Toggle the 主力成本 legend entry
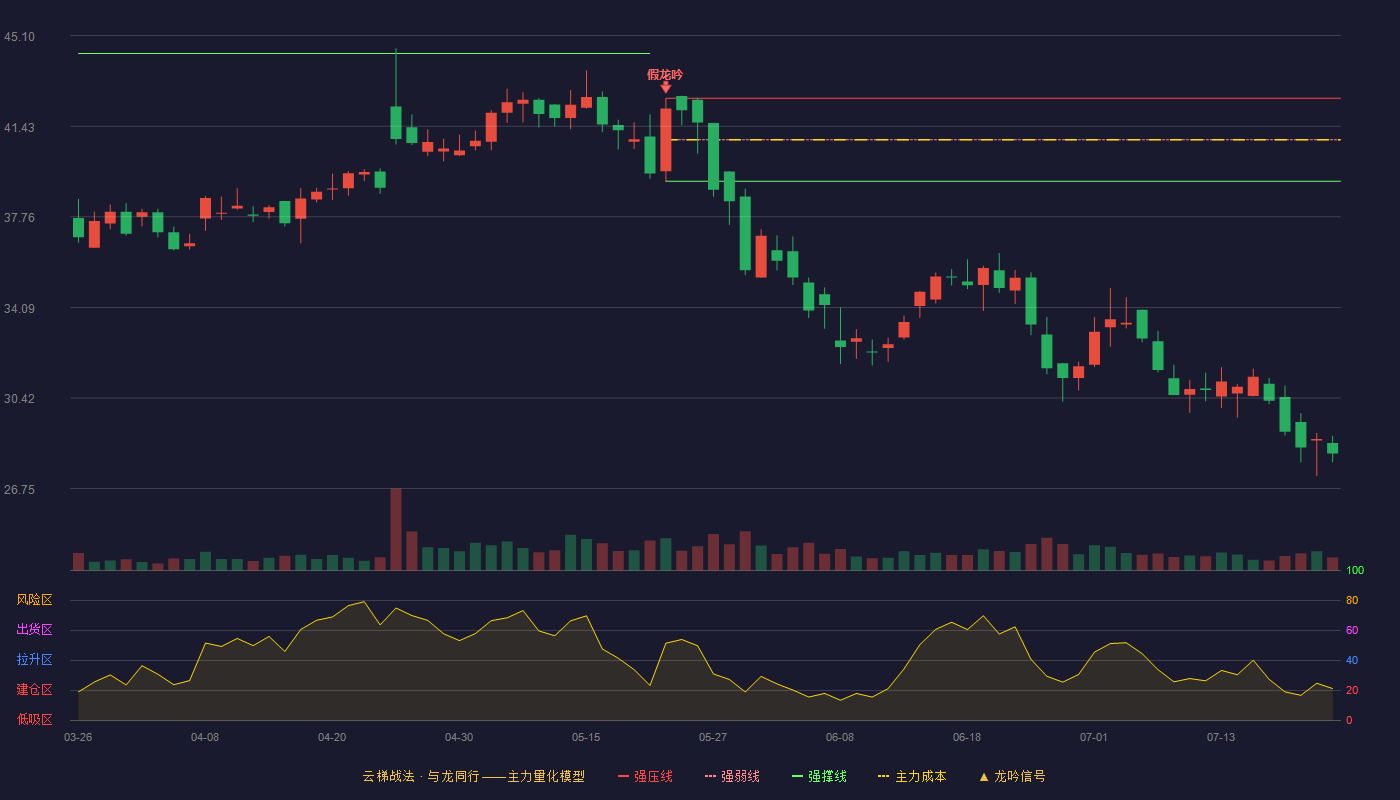The height and width of the screenshot is (800, 1400). pyautogui.click(x=912, y=776)
